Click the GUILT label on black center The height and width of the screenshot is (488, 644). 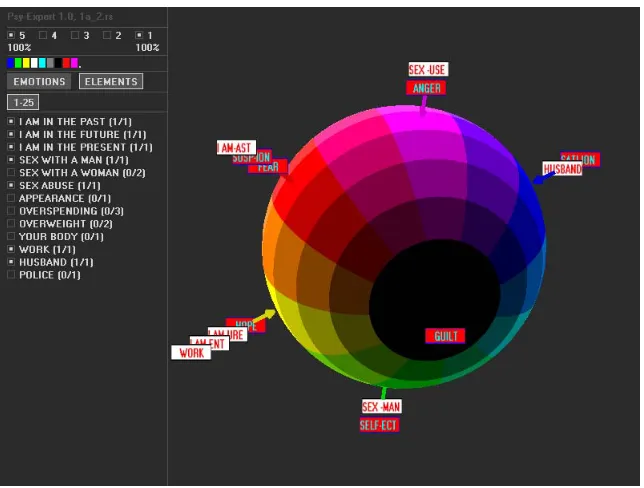tap(445, 336)
